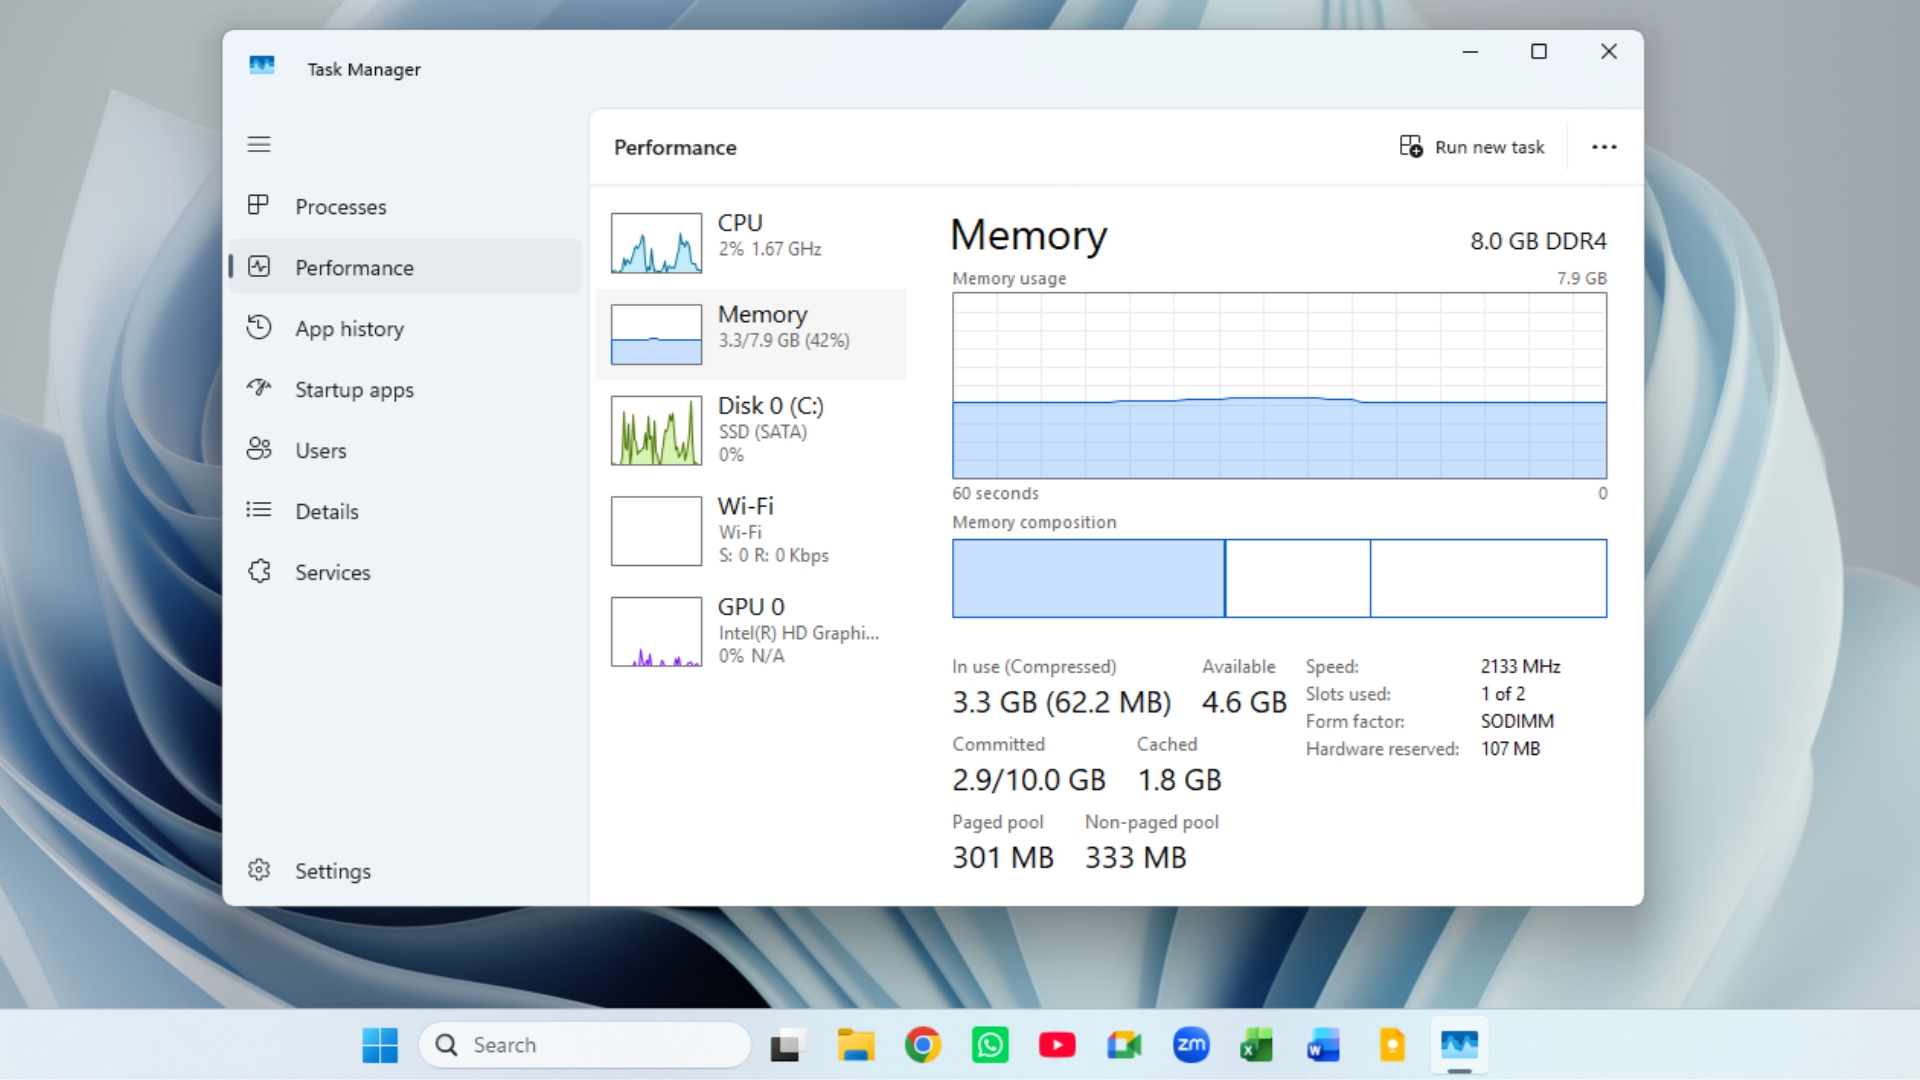
Task: Select the Performance page
Action: coord(405,267)
